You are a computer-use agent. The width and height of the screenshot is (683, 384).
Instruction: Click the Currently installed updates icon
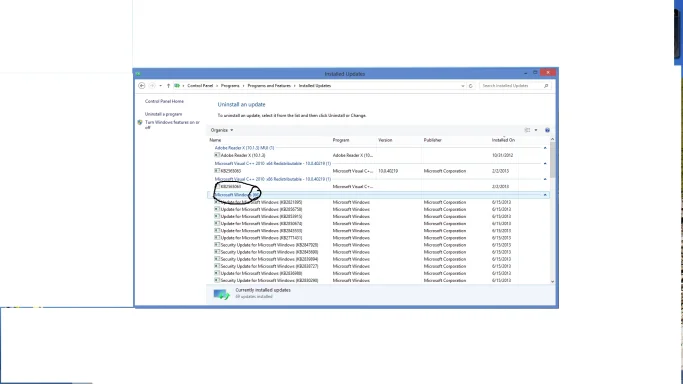coord(221,294)
